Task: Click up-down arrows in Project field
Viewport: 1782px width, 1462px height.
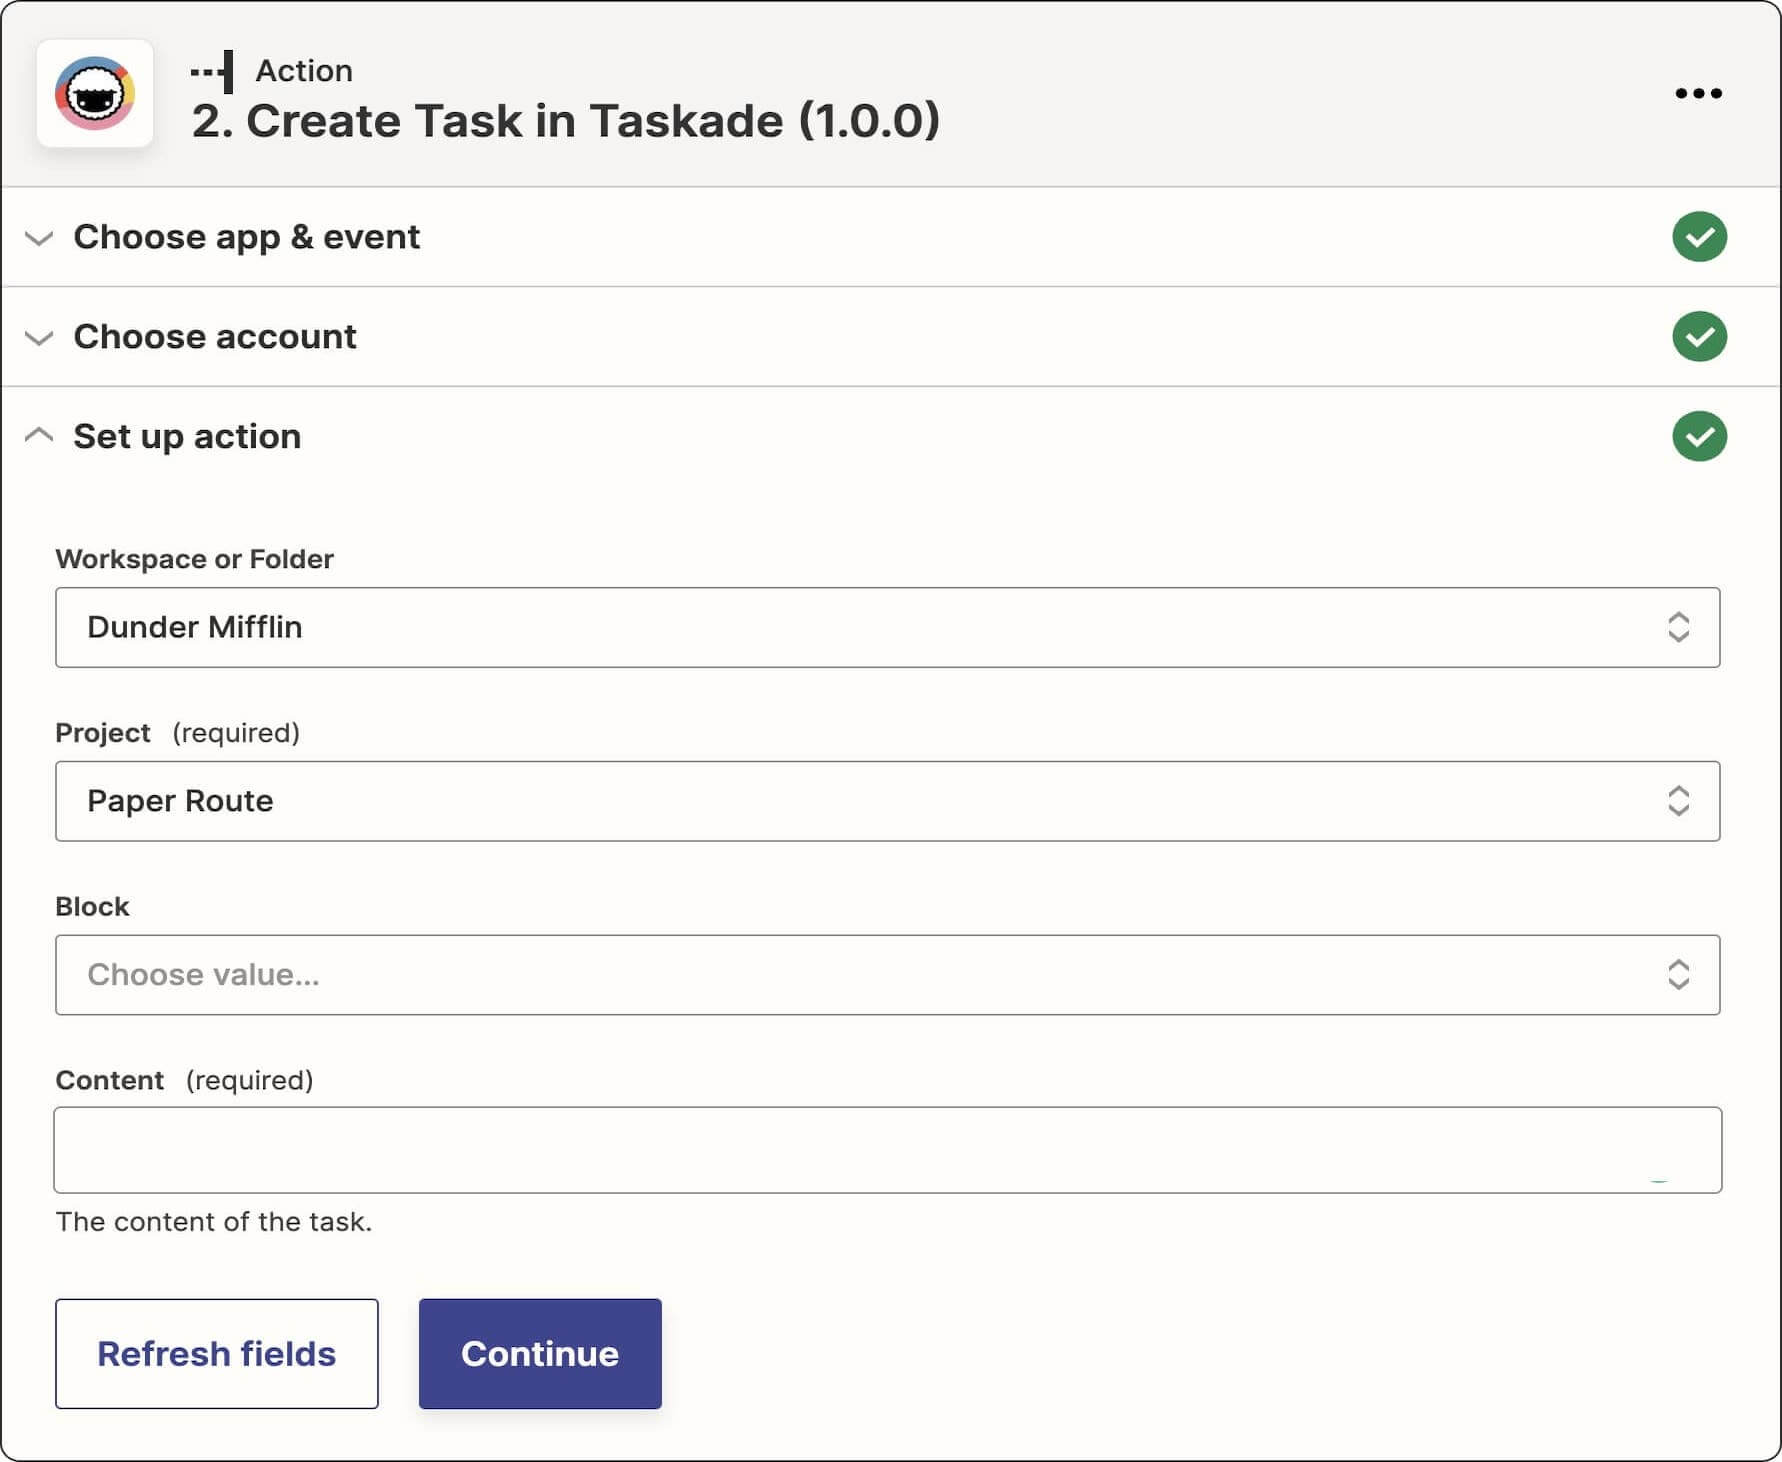Action: coord(1678,801)
